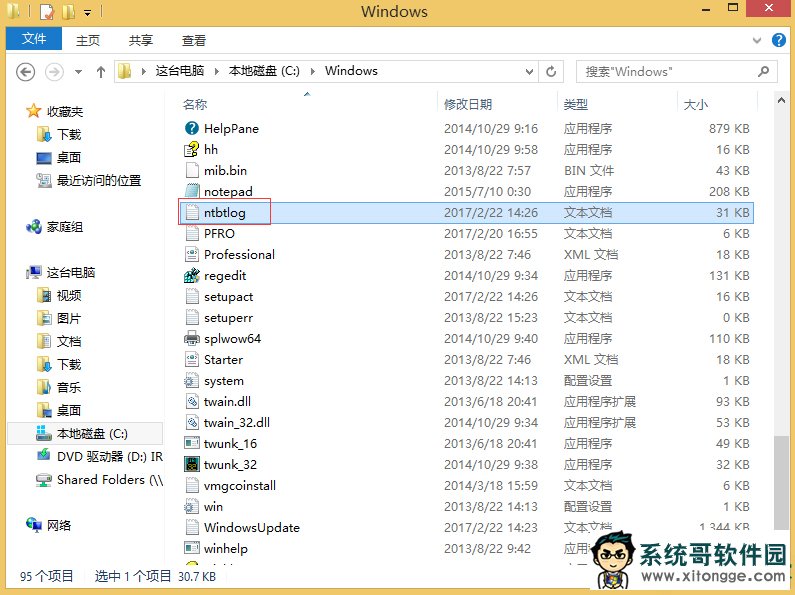Click the Properties quick access icon
The image size is (795, 595).
pos(46,12)
